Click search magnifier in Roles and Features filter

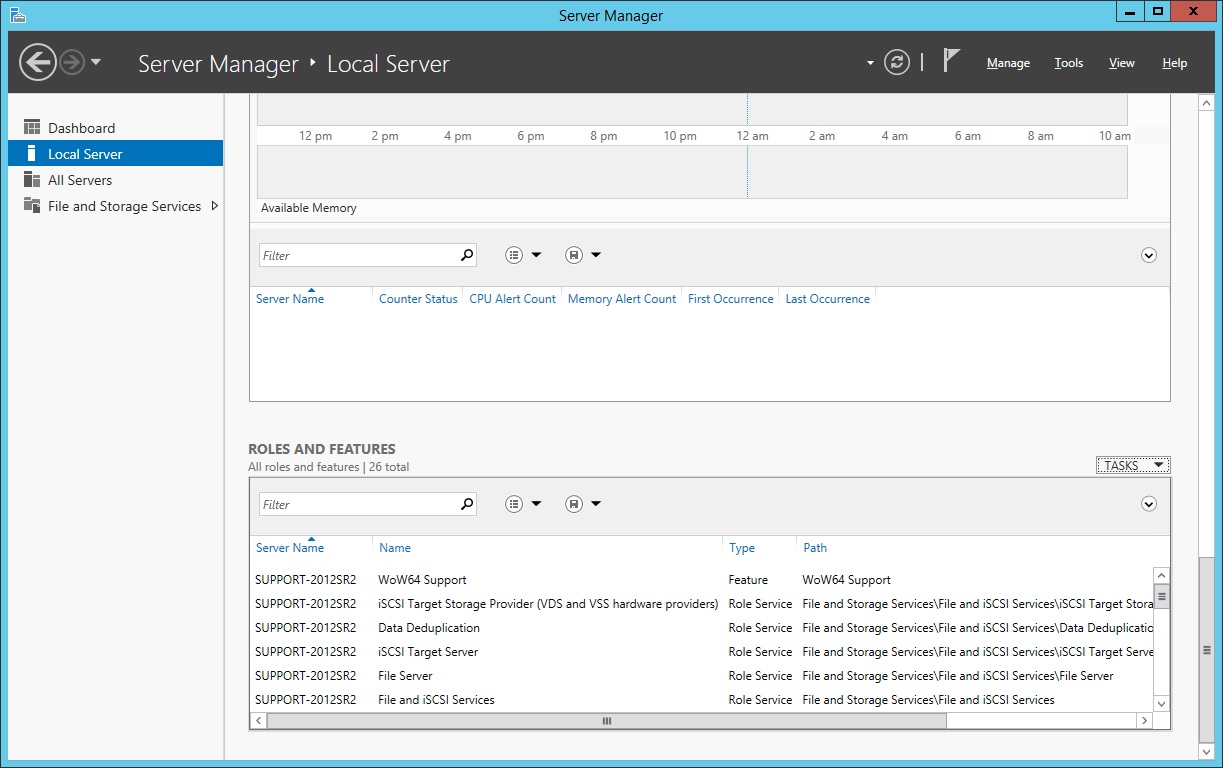[x=466, y=505]
